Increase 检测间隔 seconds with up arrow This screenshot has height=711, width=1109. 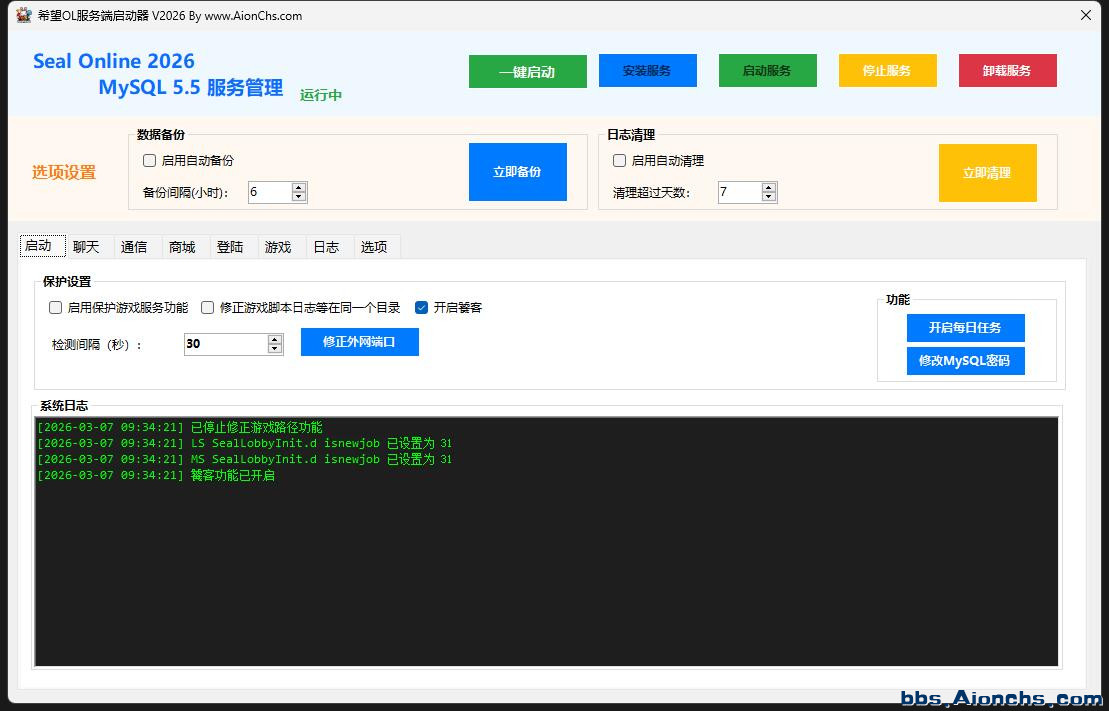275,339
